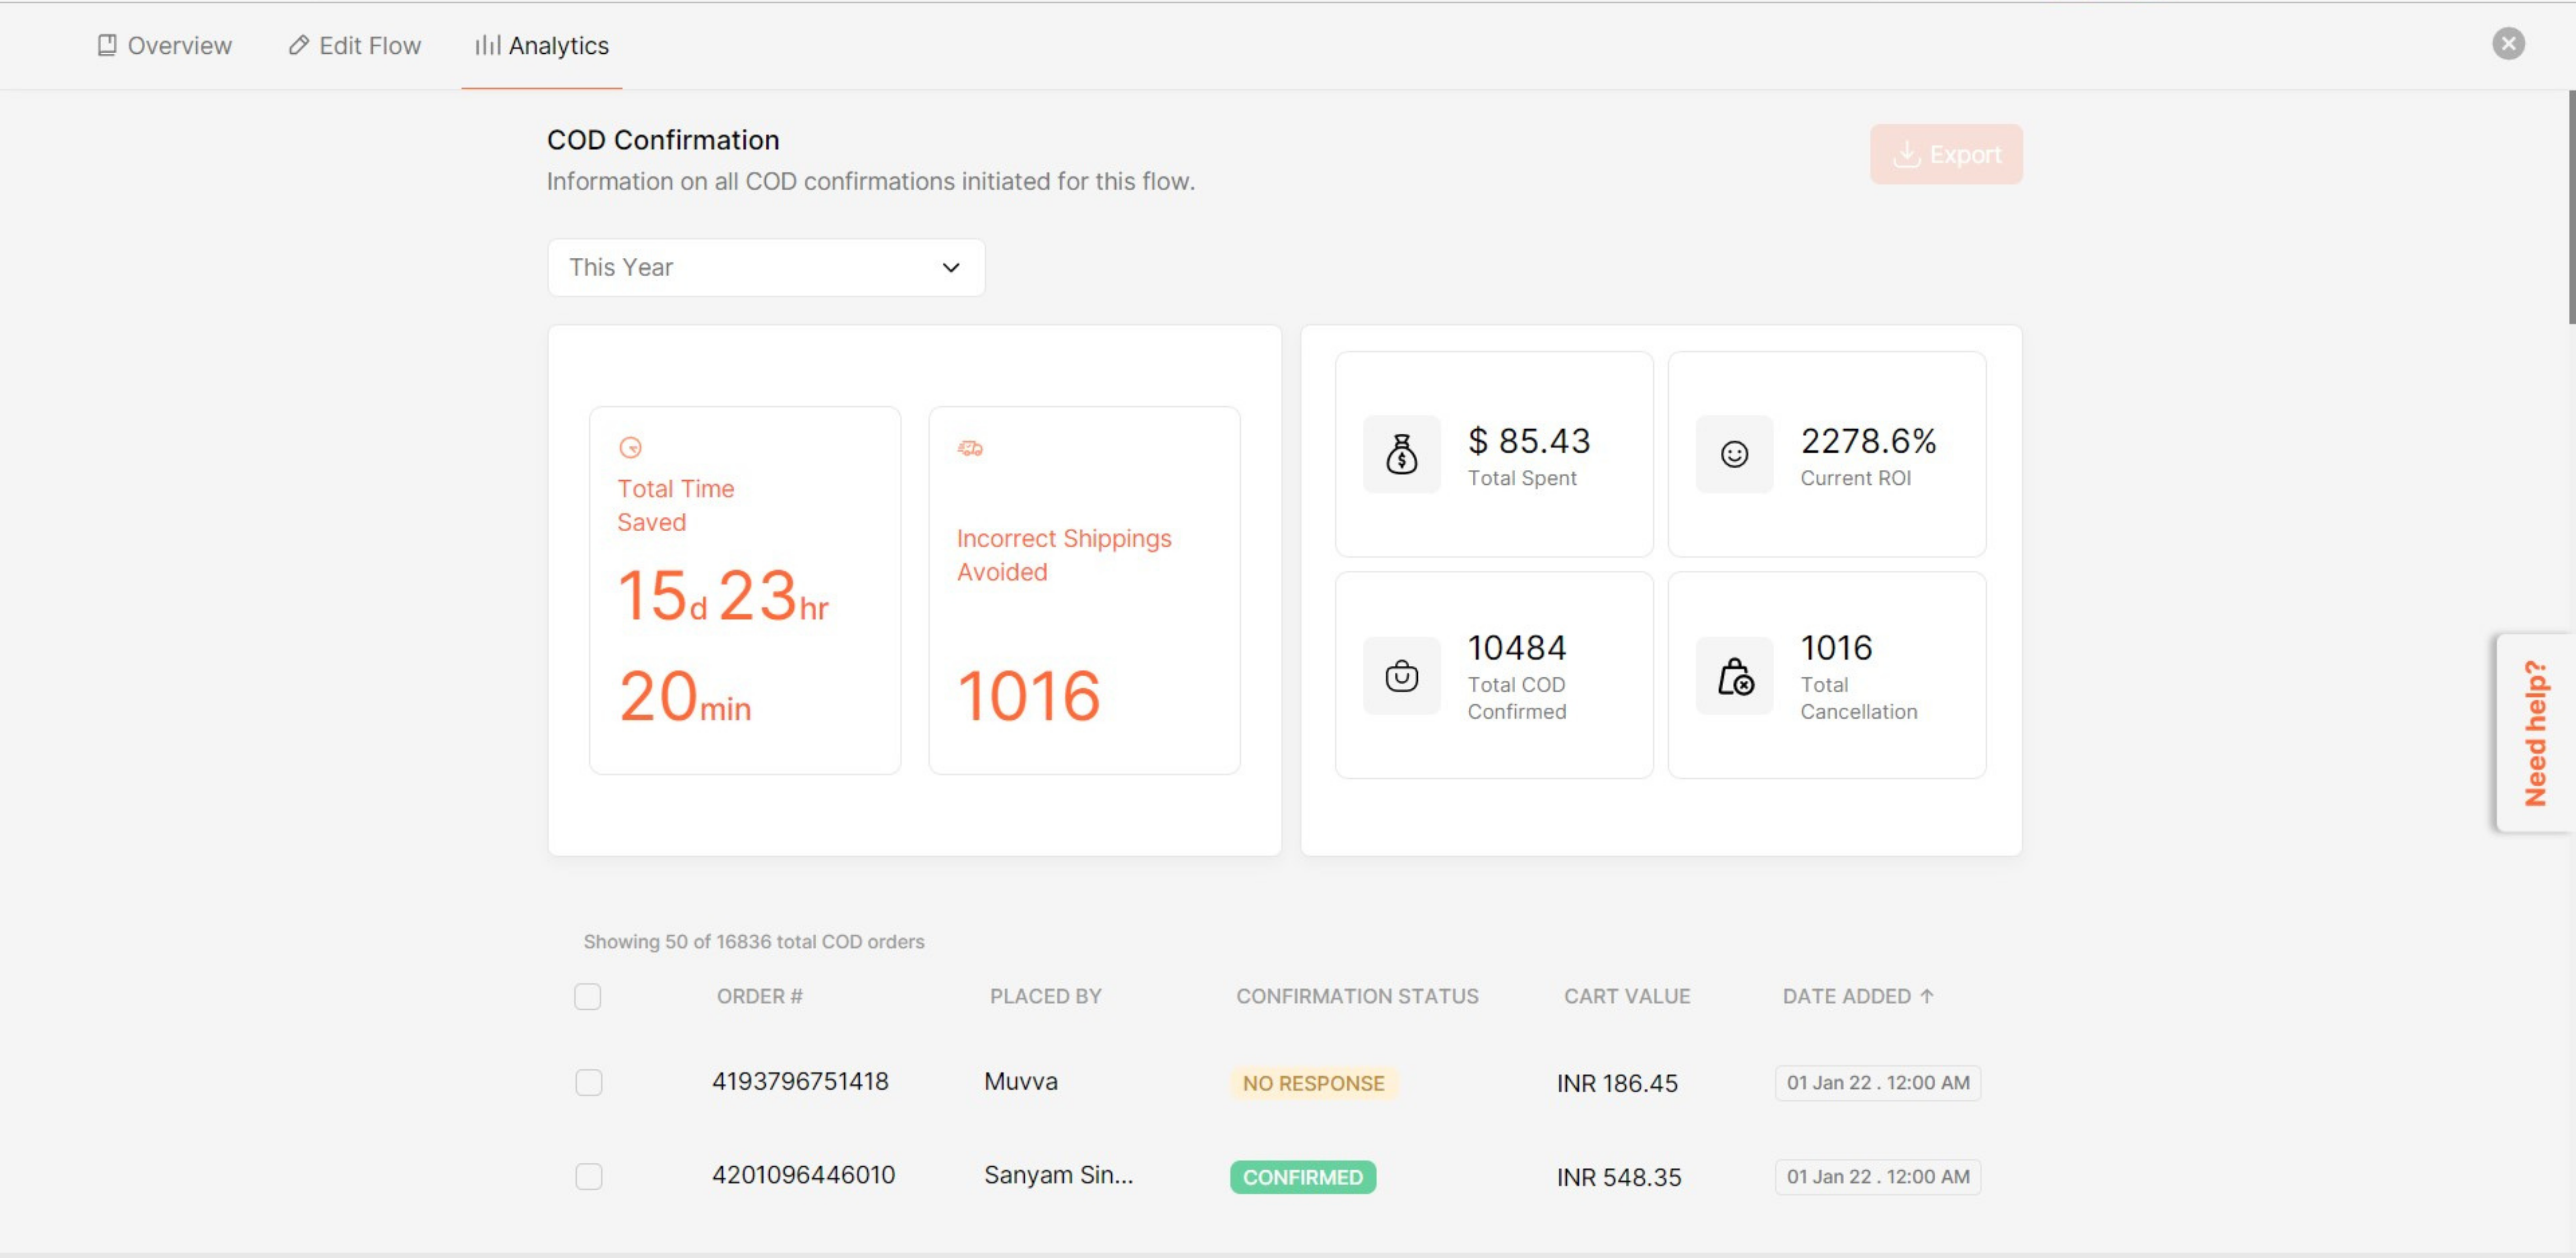The image size is (2576, 1258).
Task: Click cart value INR 548.35
Action: tap(1618, 1177)
